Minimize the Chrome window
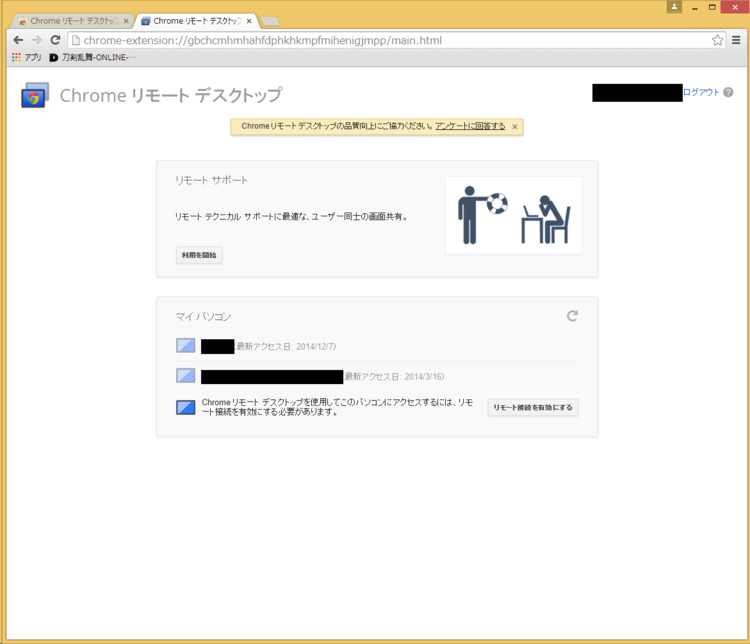The image size is (750, 644). tap(695, 7)
